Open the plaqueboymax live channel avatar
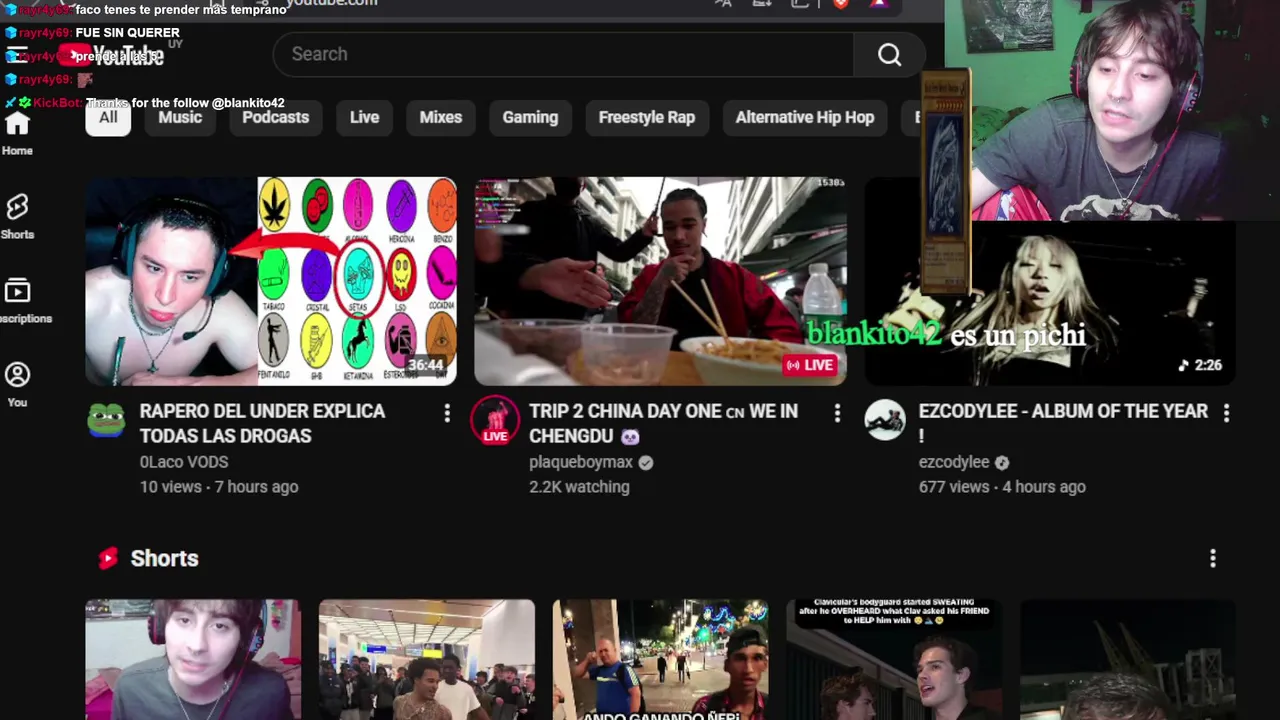1280x720 pixels. (495, 421)
